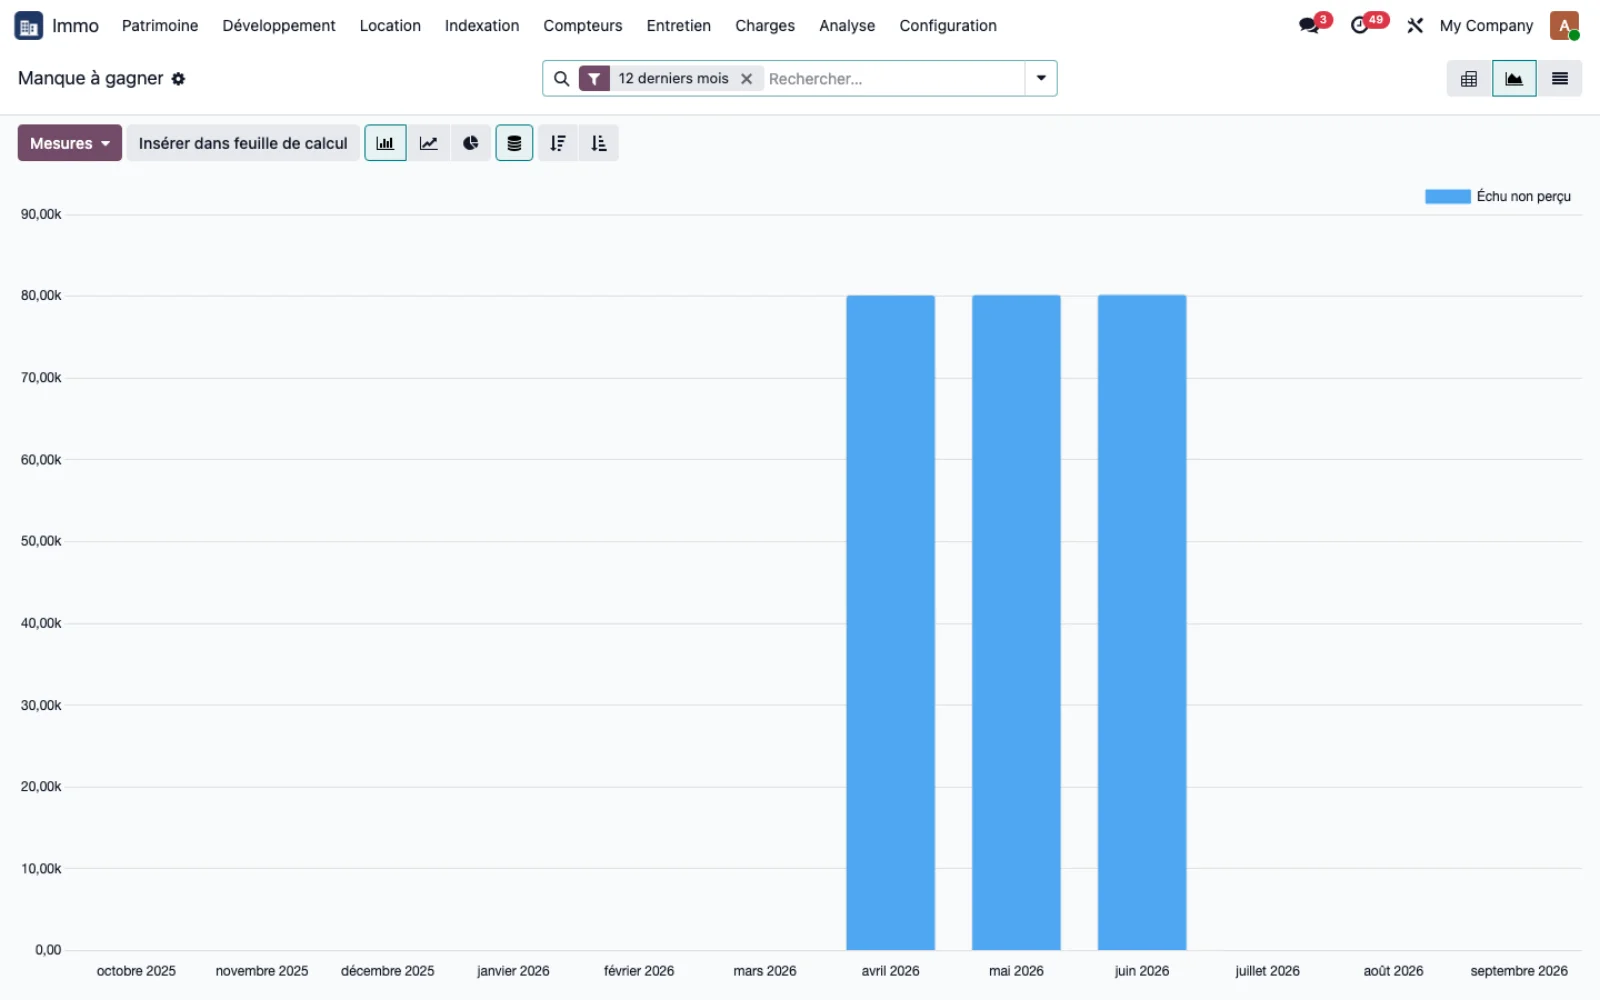Click the juin 2026 bar

pyautogui.click(x=1142, y=622)
